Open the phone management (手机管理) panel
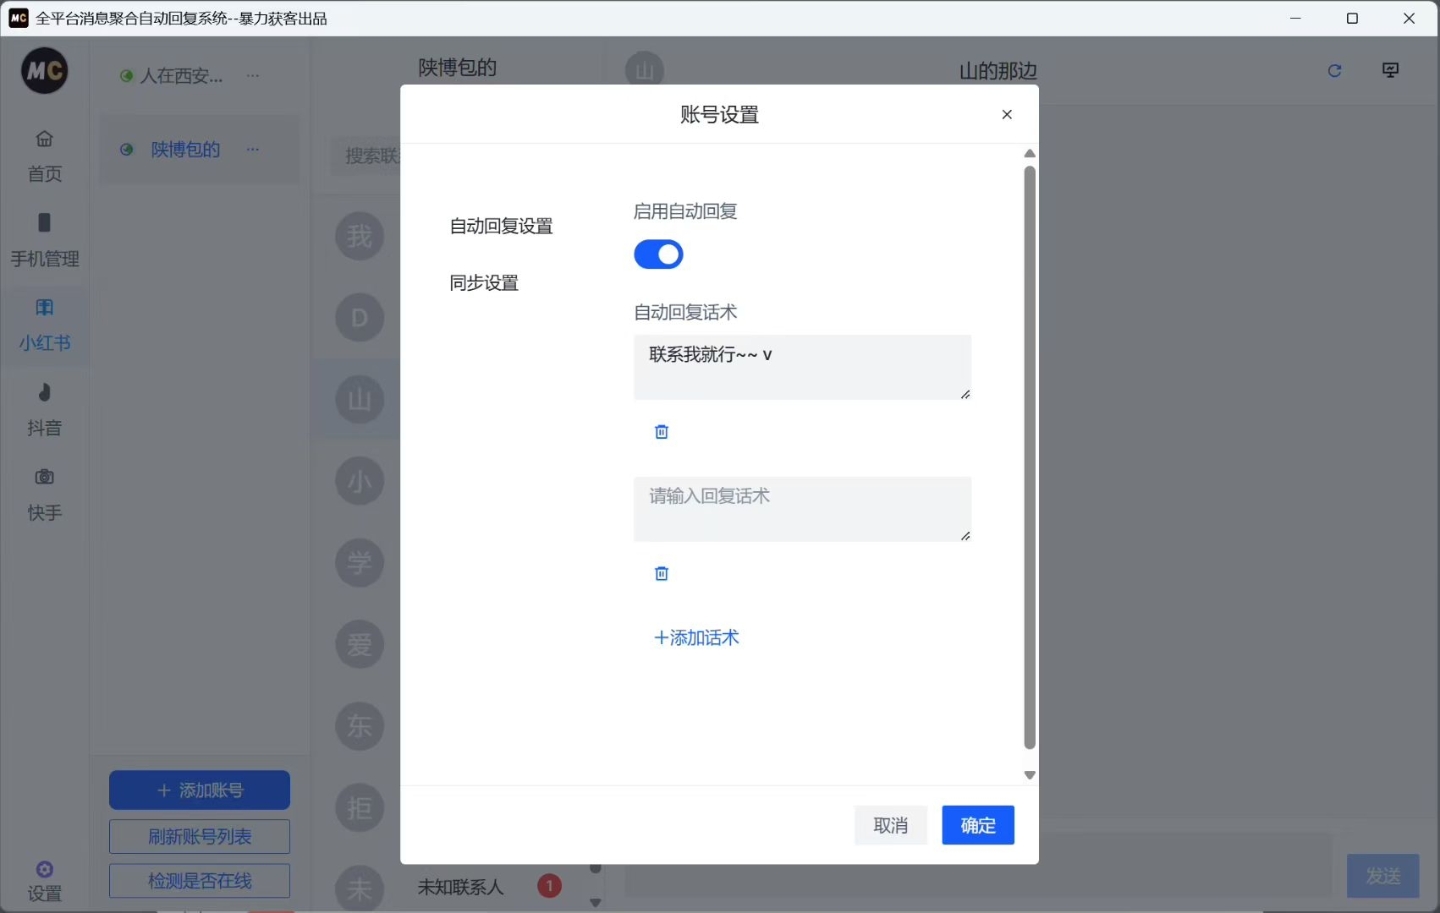 click(44, 240)
